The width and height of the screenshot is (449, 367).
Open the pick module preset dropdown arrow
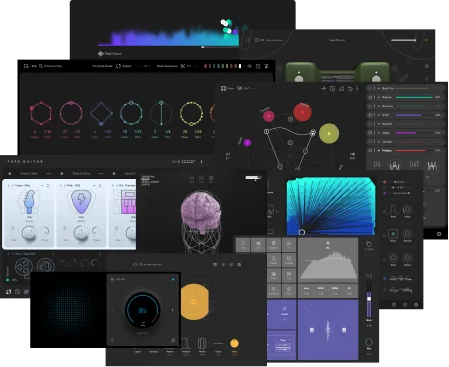tap(94, 185)
